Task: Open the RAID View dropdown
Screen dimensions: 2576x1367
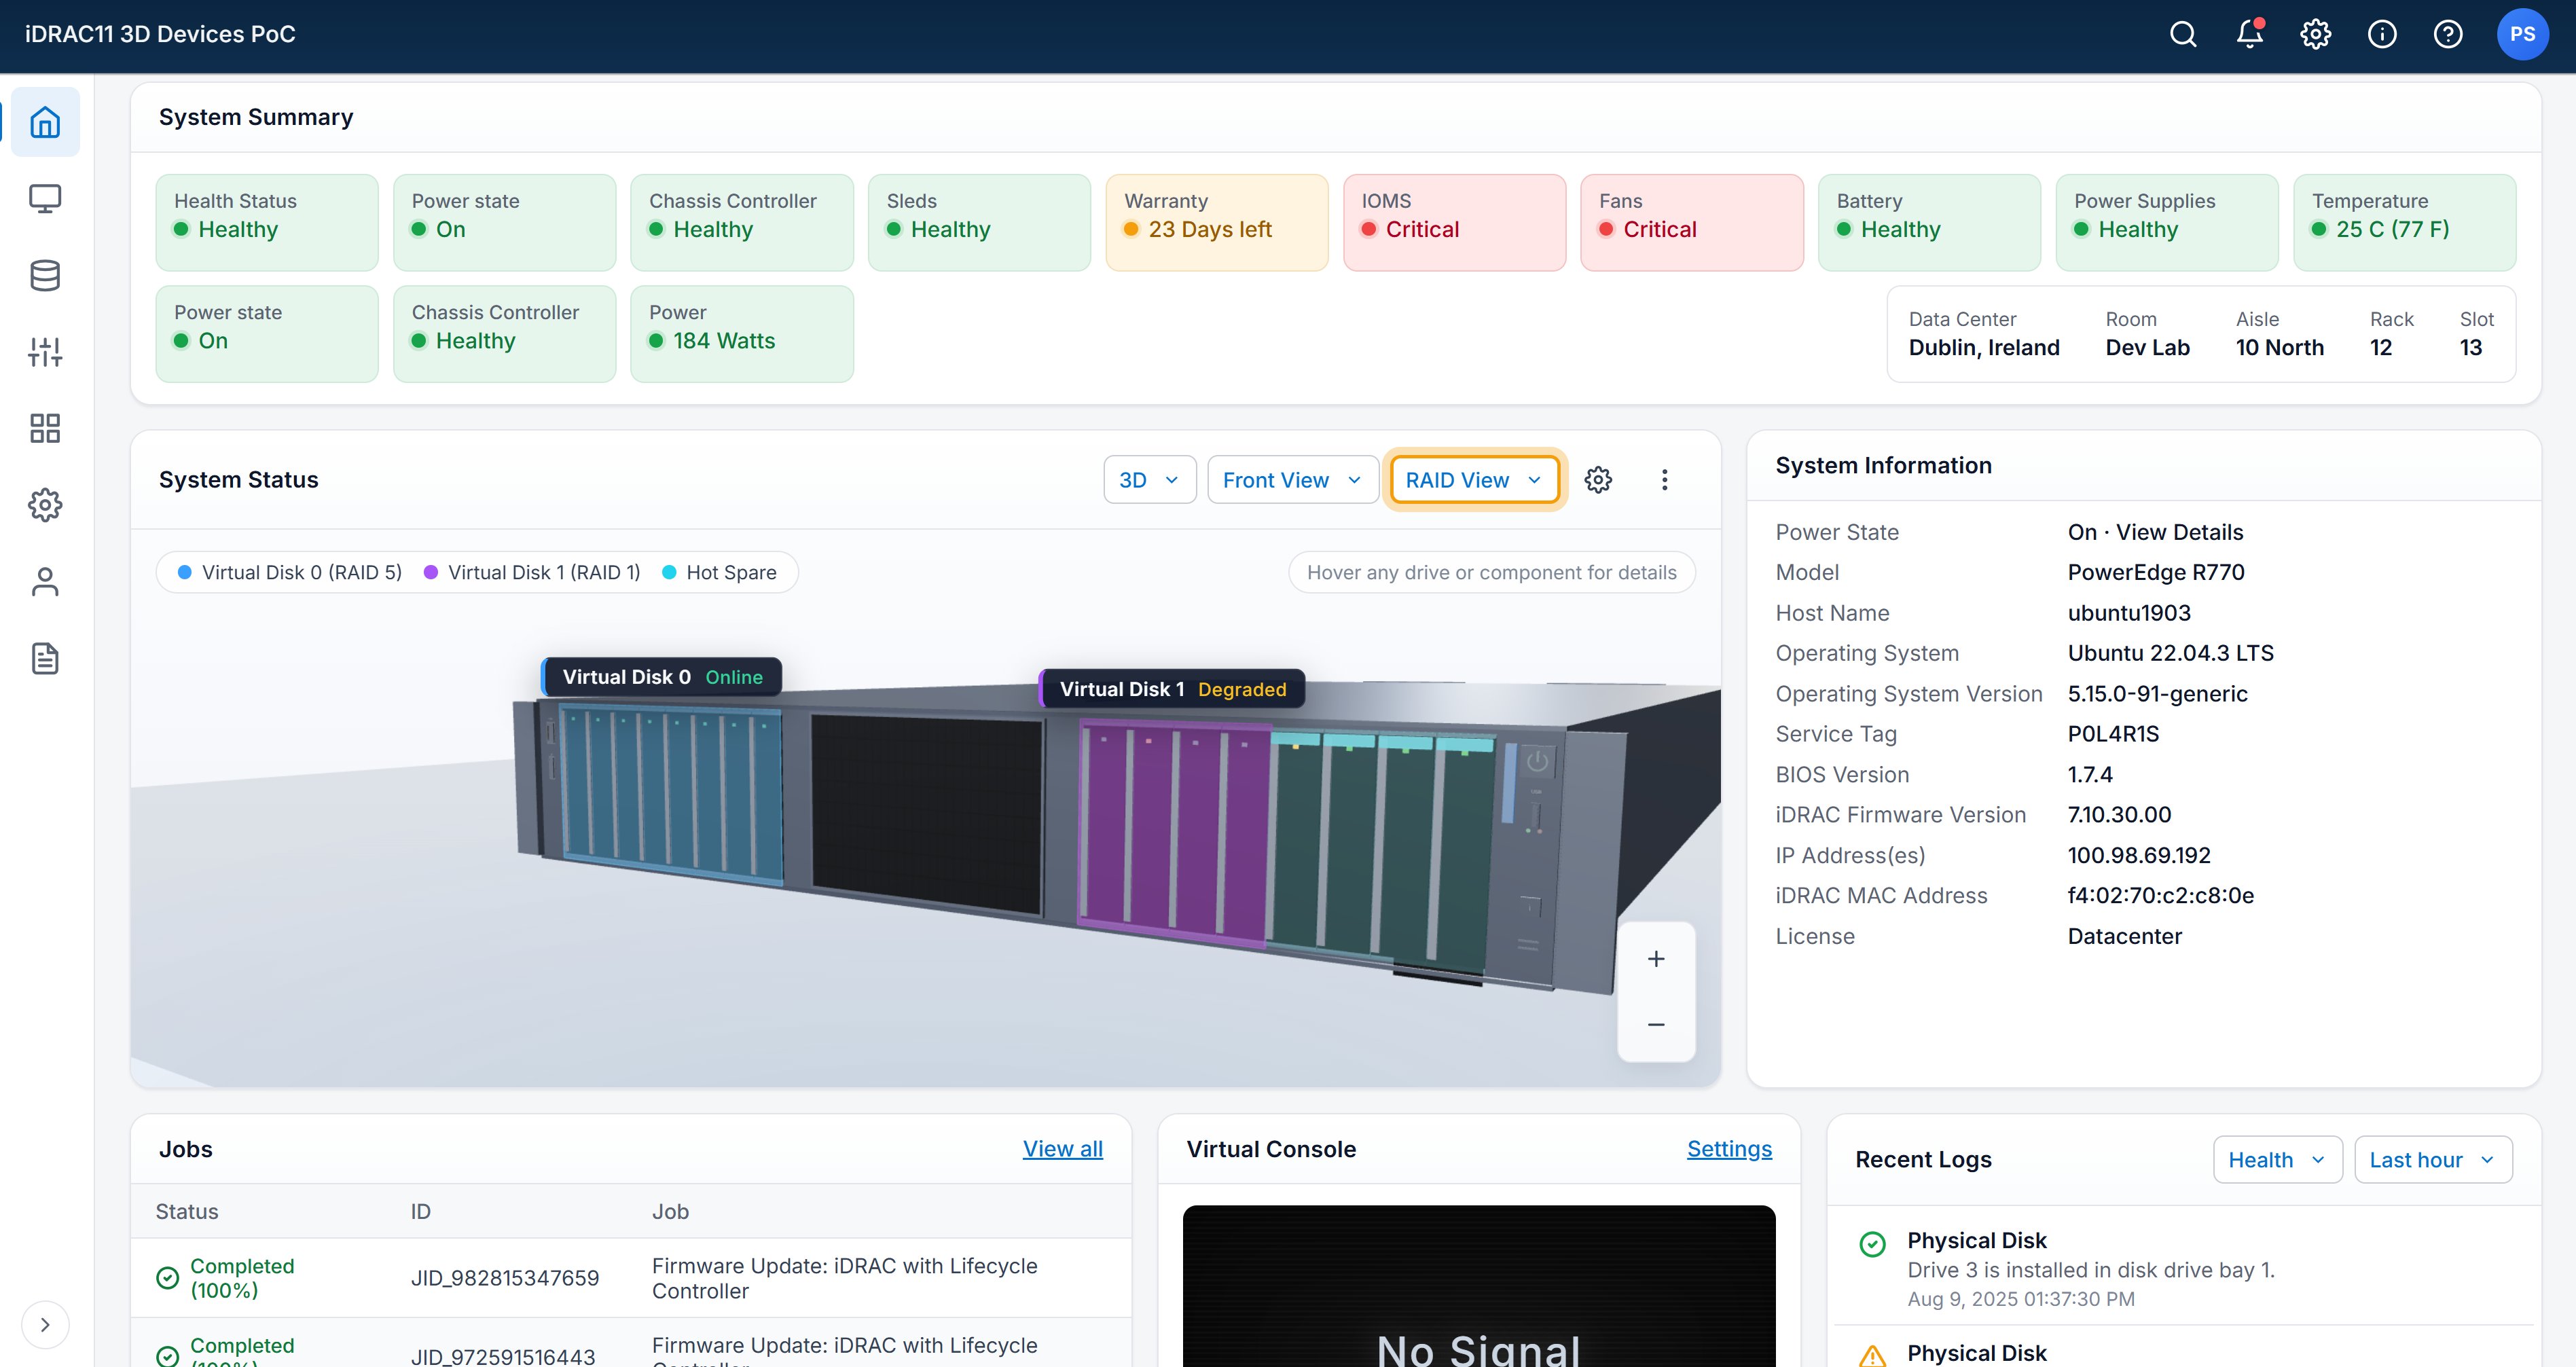Action: tap(1475, 480)
